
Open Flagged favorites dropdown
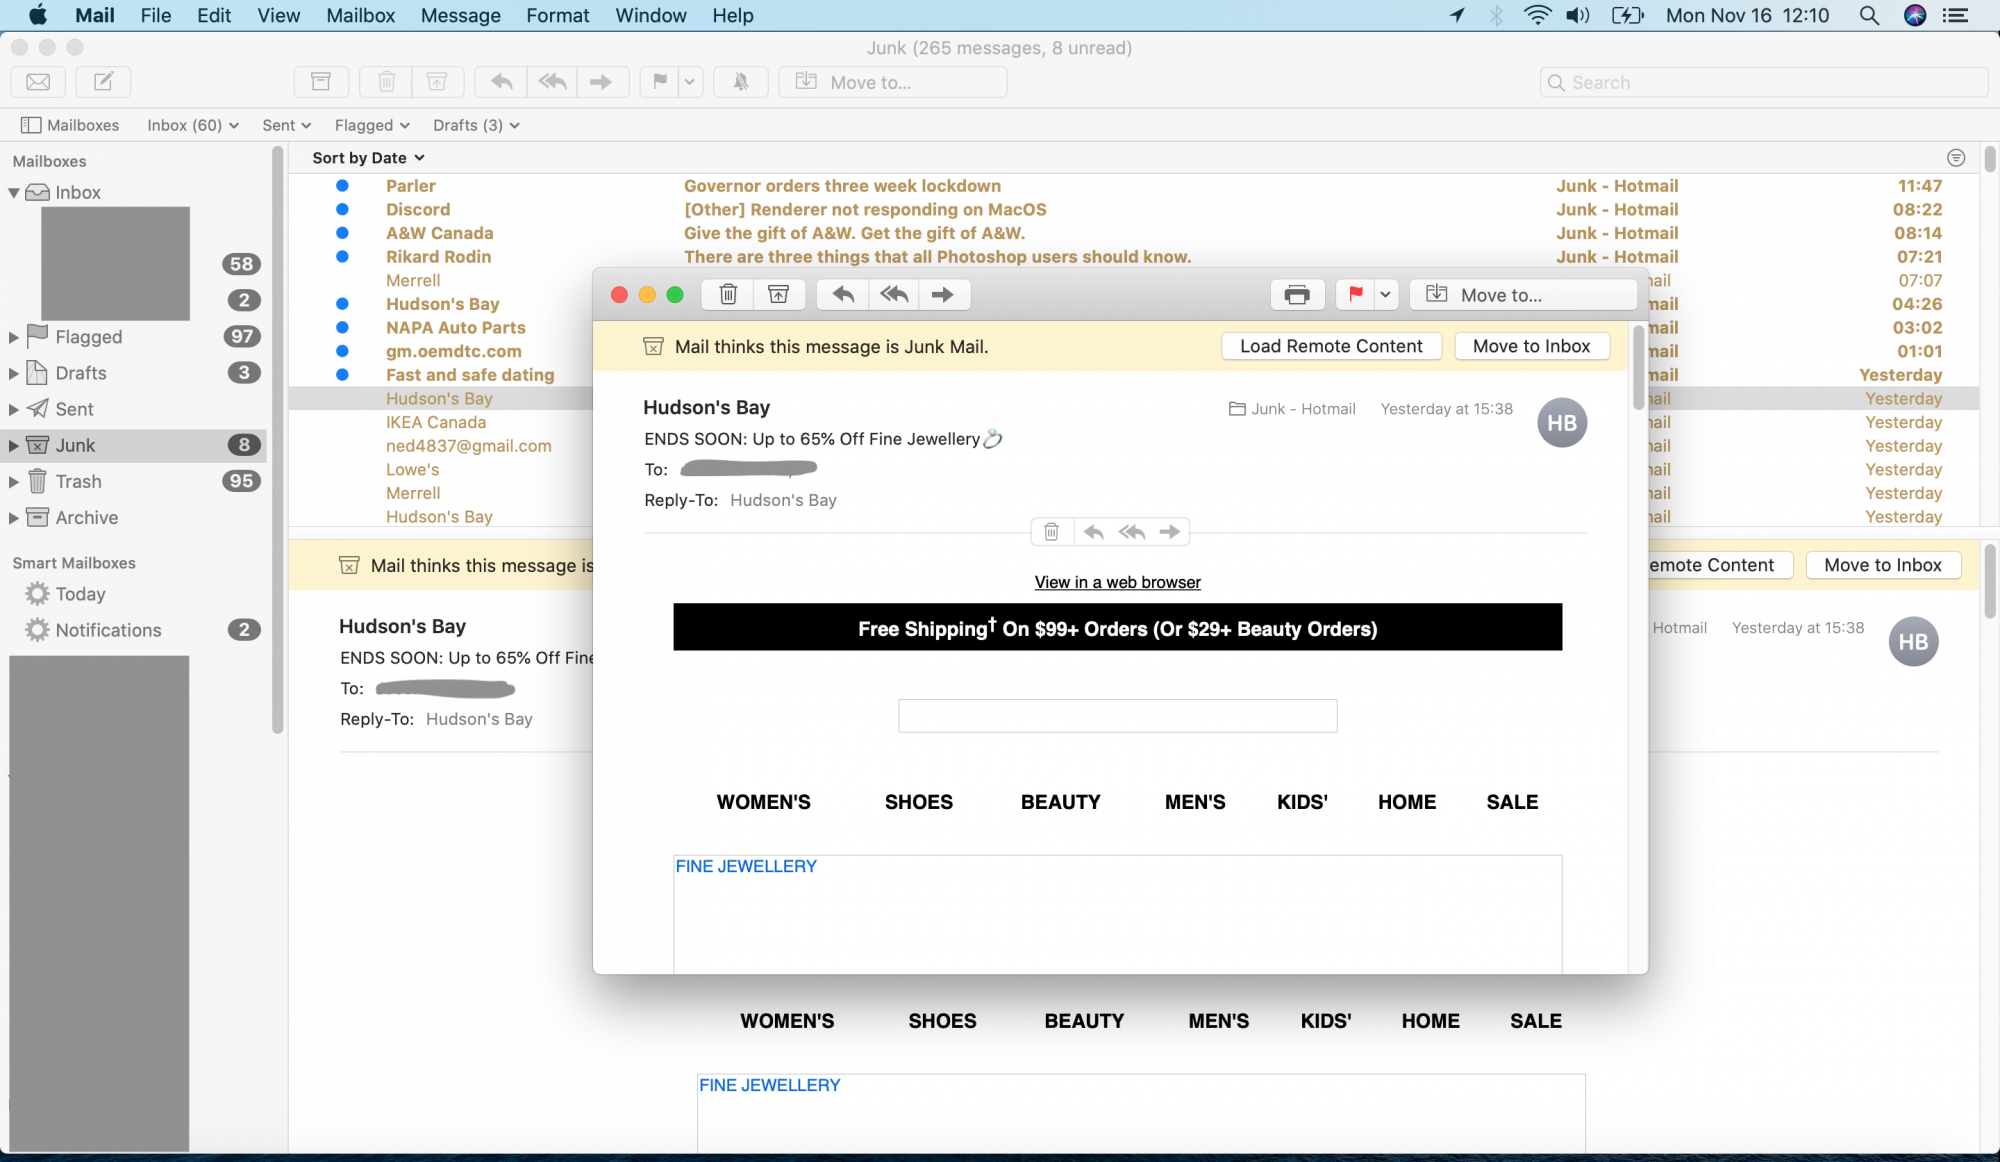pos(372,125)
